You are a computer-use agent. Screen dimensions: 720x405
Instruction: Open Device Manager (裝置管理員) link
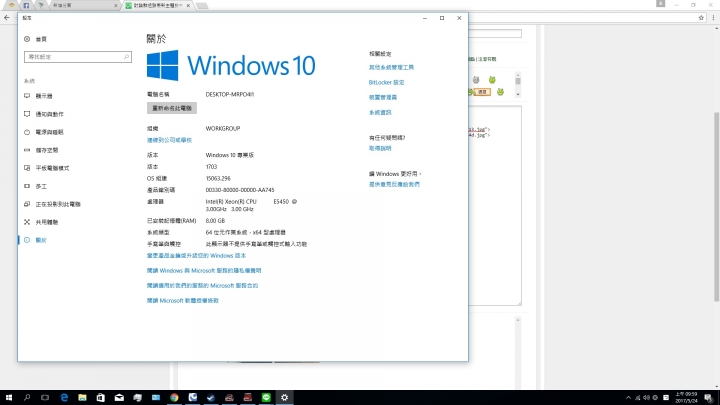383,97
